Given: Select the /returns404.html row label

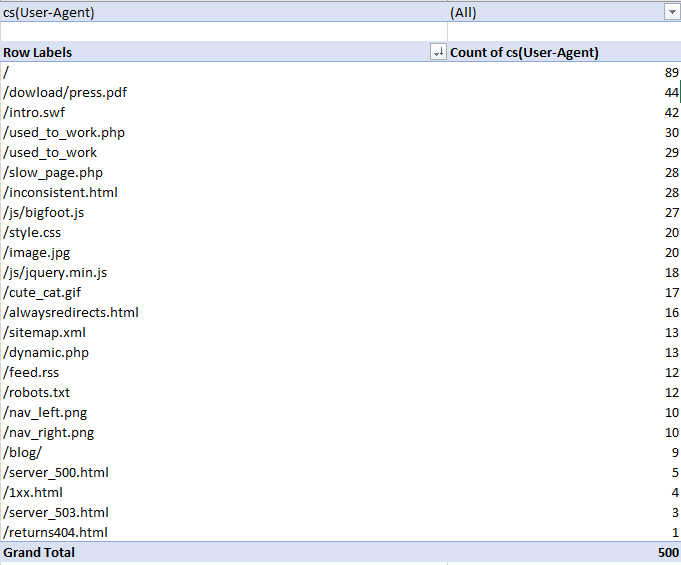Looking at the screenshot, I should (55, 532).
